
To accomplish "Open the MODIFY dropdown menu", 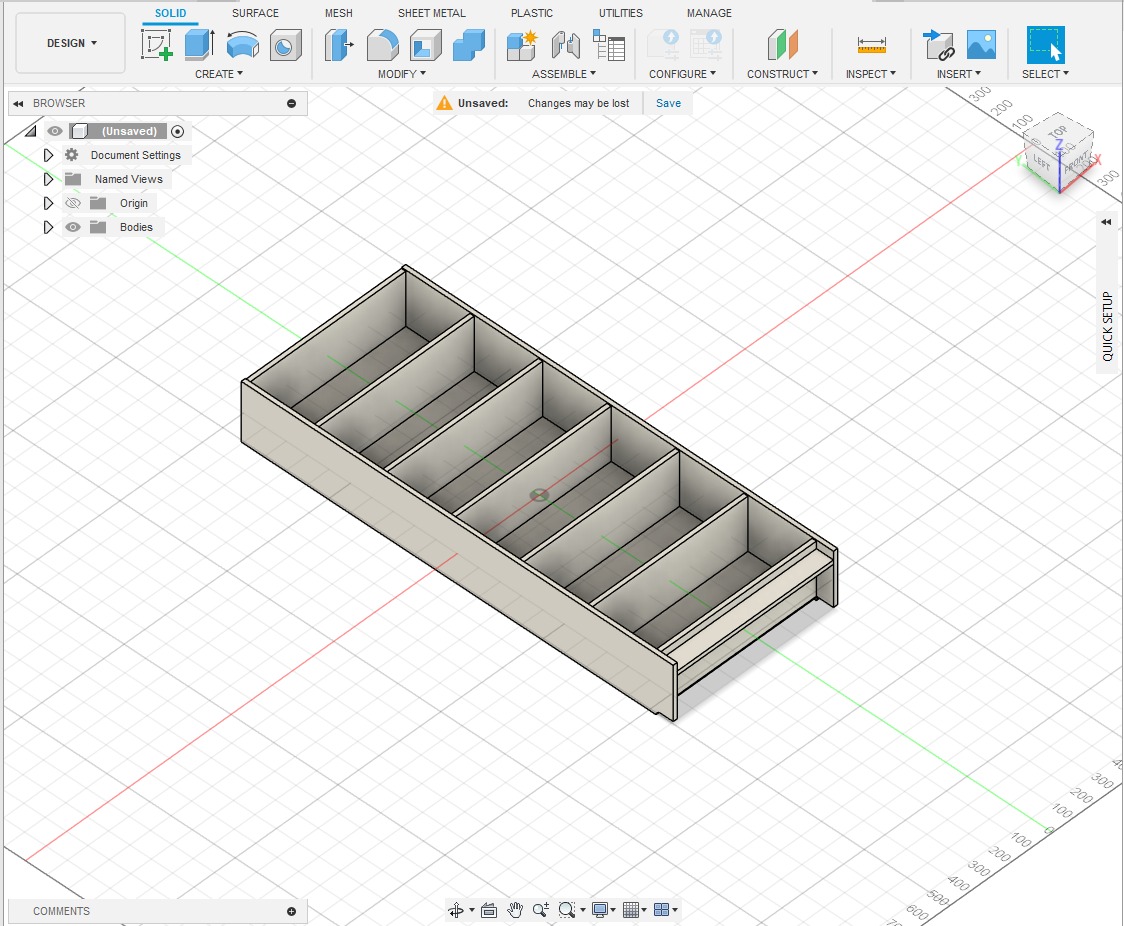I will pos(402,74).
